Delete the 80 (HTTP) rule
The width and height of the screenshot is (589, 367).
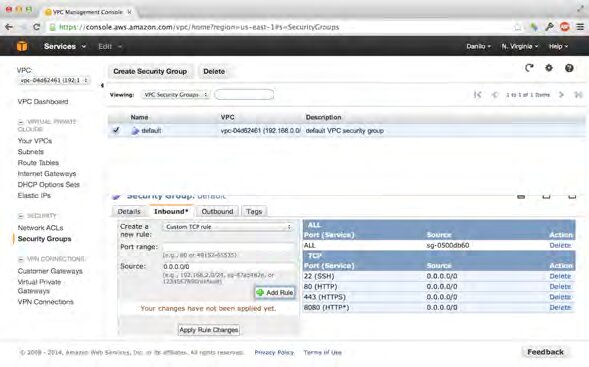coord(560,287)
